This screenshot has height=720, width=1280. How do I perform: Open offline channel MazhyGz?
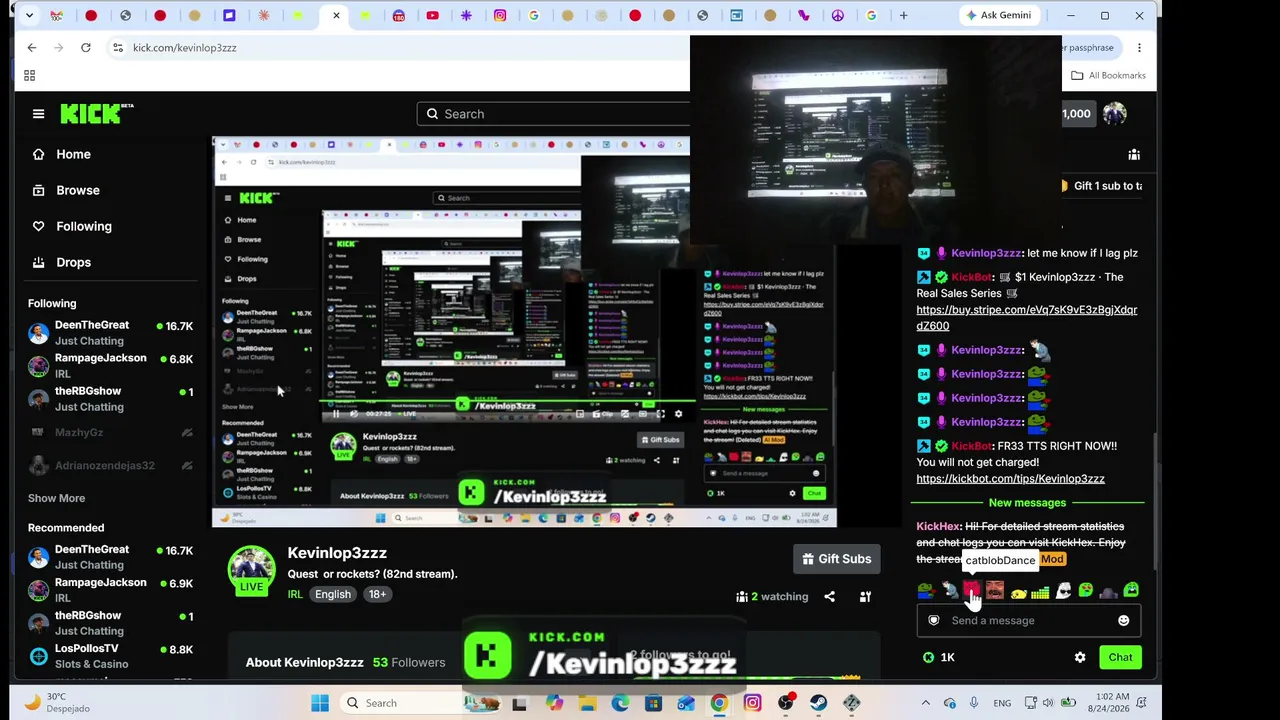(x=110, y=432)
